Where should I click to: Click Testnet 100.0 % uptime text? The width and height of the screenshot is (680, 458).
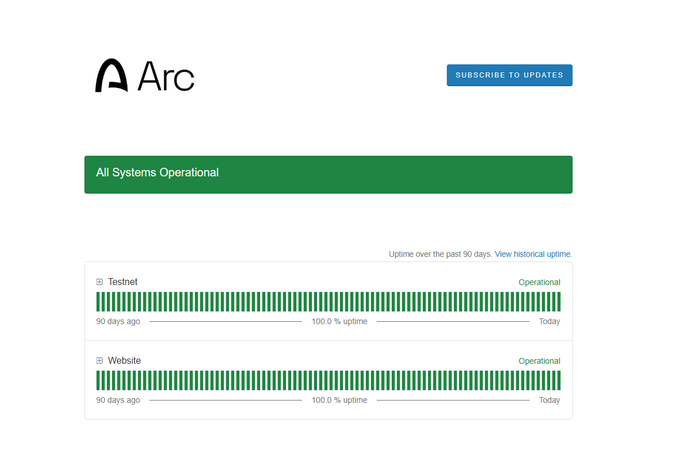pos(340,321)
